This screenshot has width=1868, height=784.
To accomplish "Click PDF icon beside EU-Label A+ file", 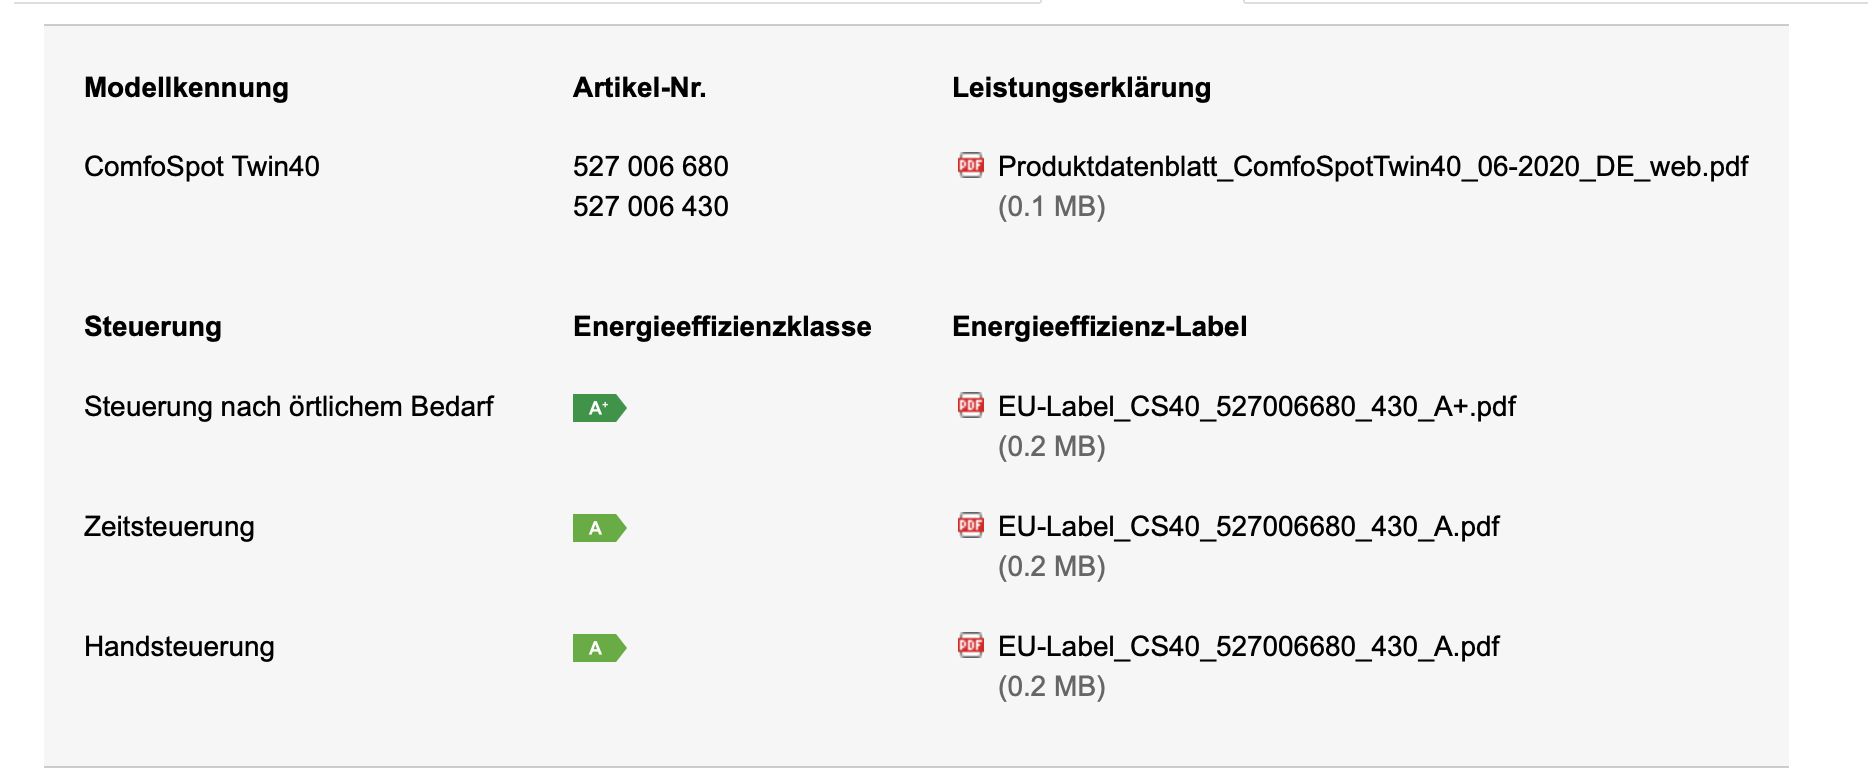I will tap(970, 405).
